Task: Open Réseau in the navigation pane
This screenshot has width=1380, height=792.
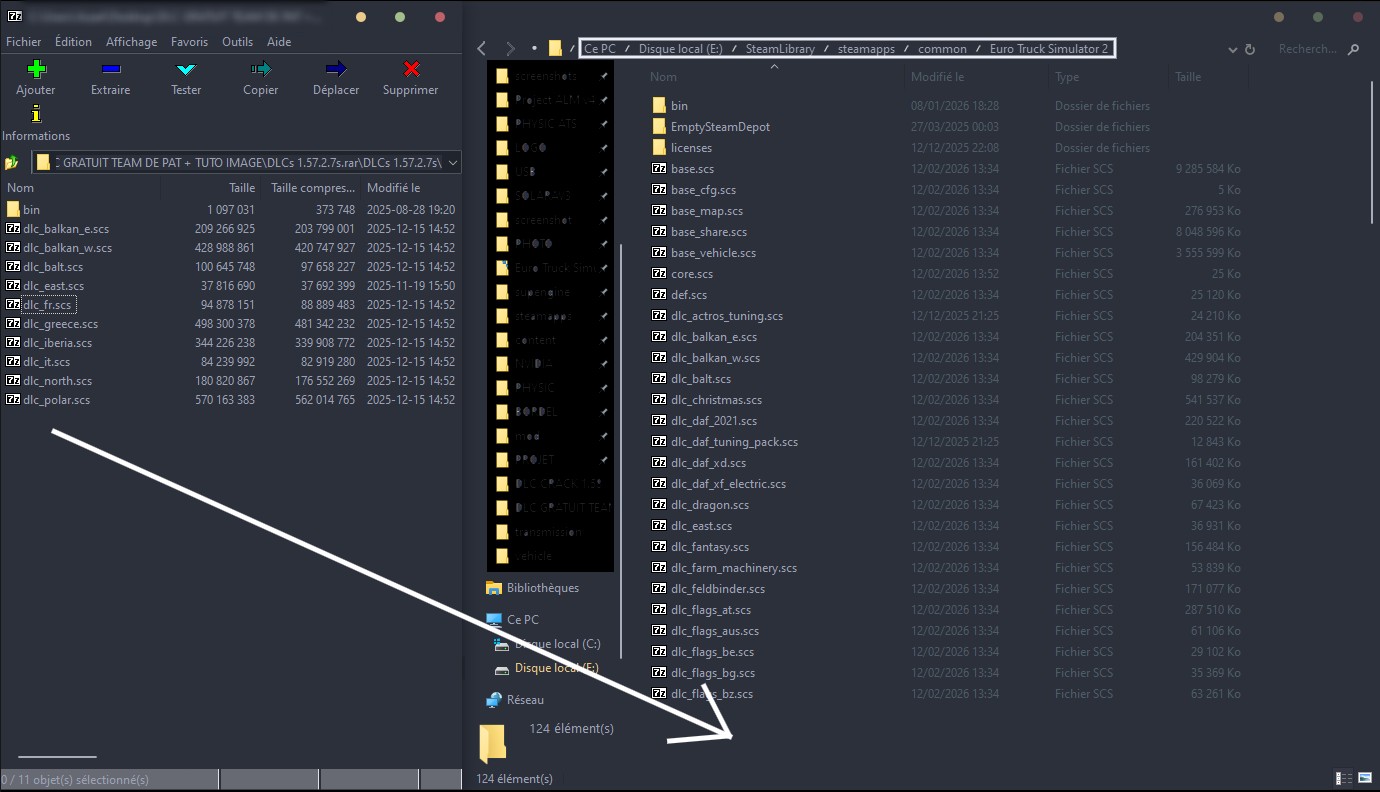Action: (x=515, y=700)
